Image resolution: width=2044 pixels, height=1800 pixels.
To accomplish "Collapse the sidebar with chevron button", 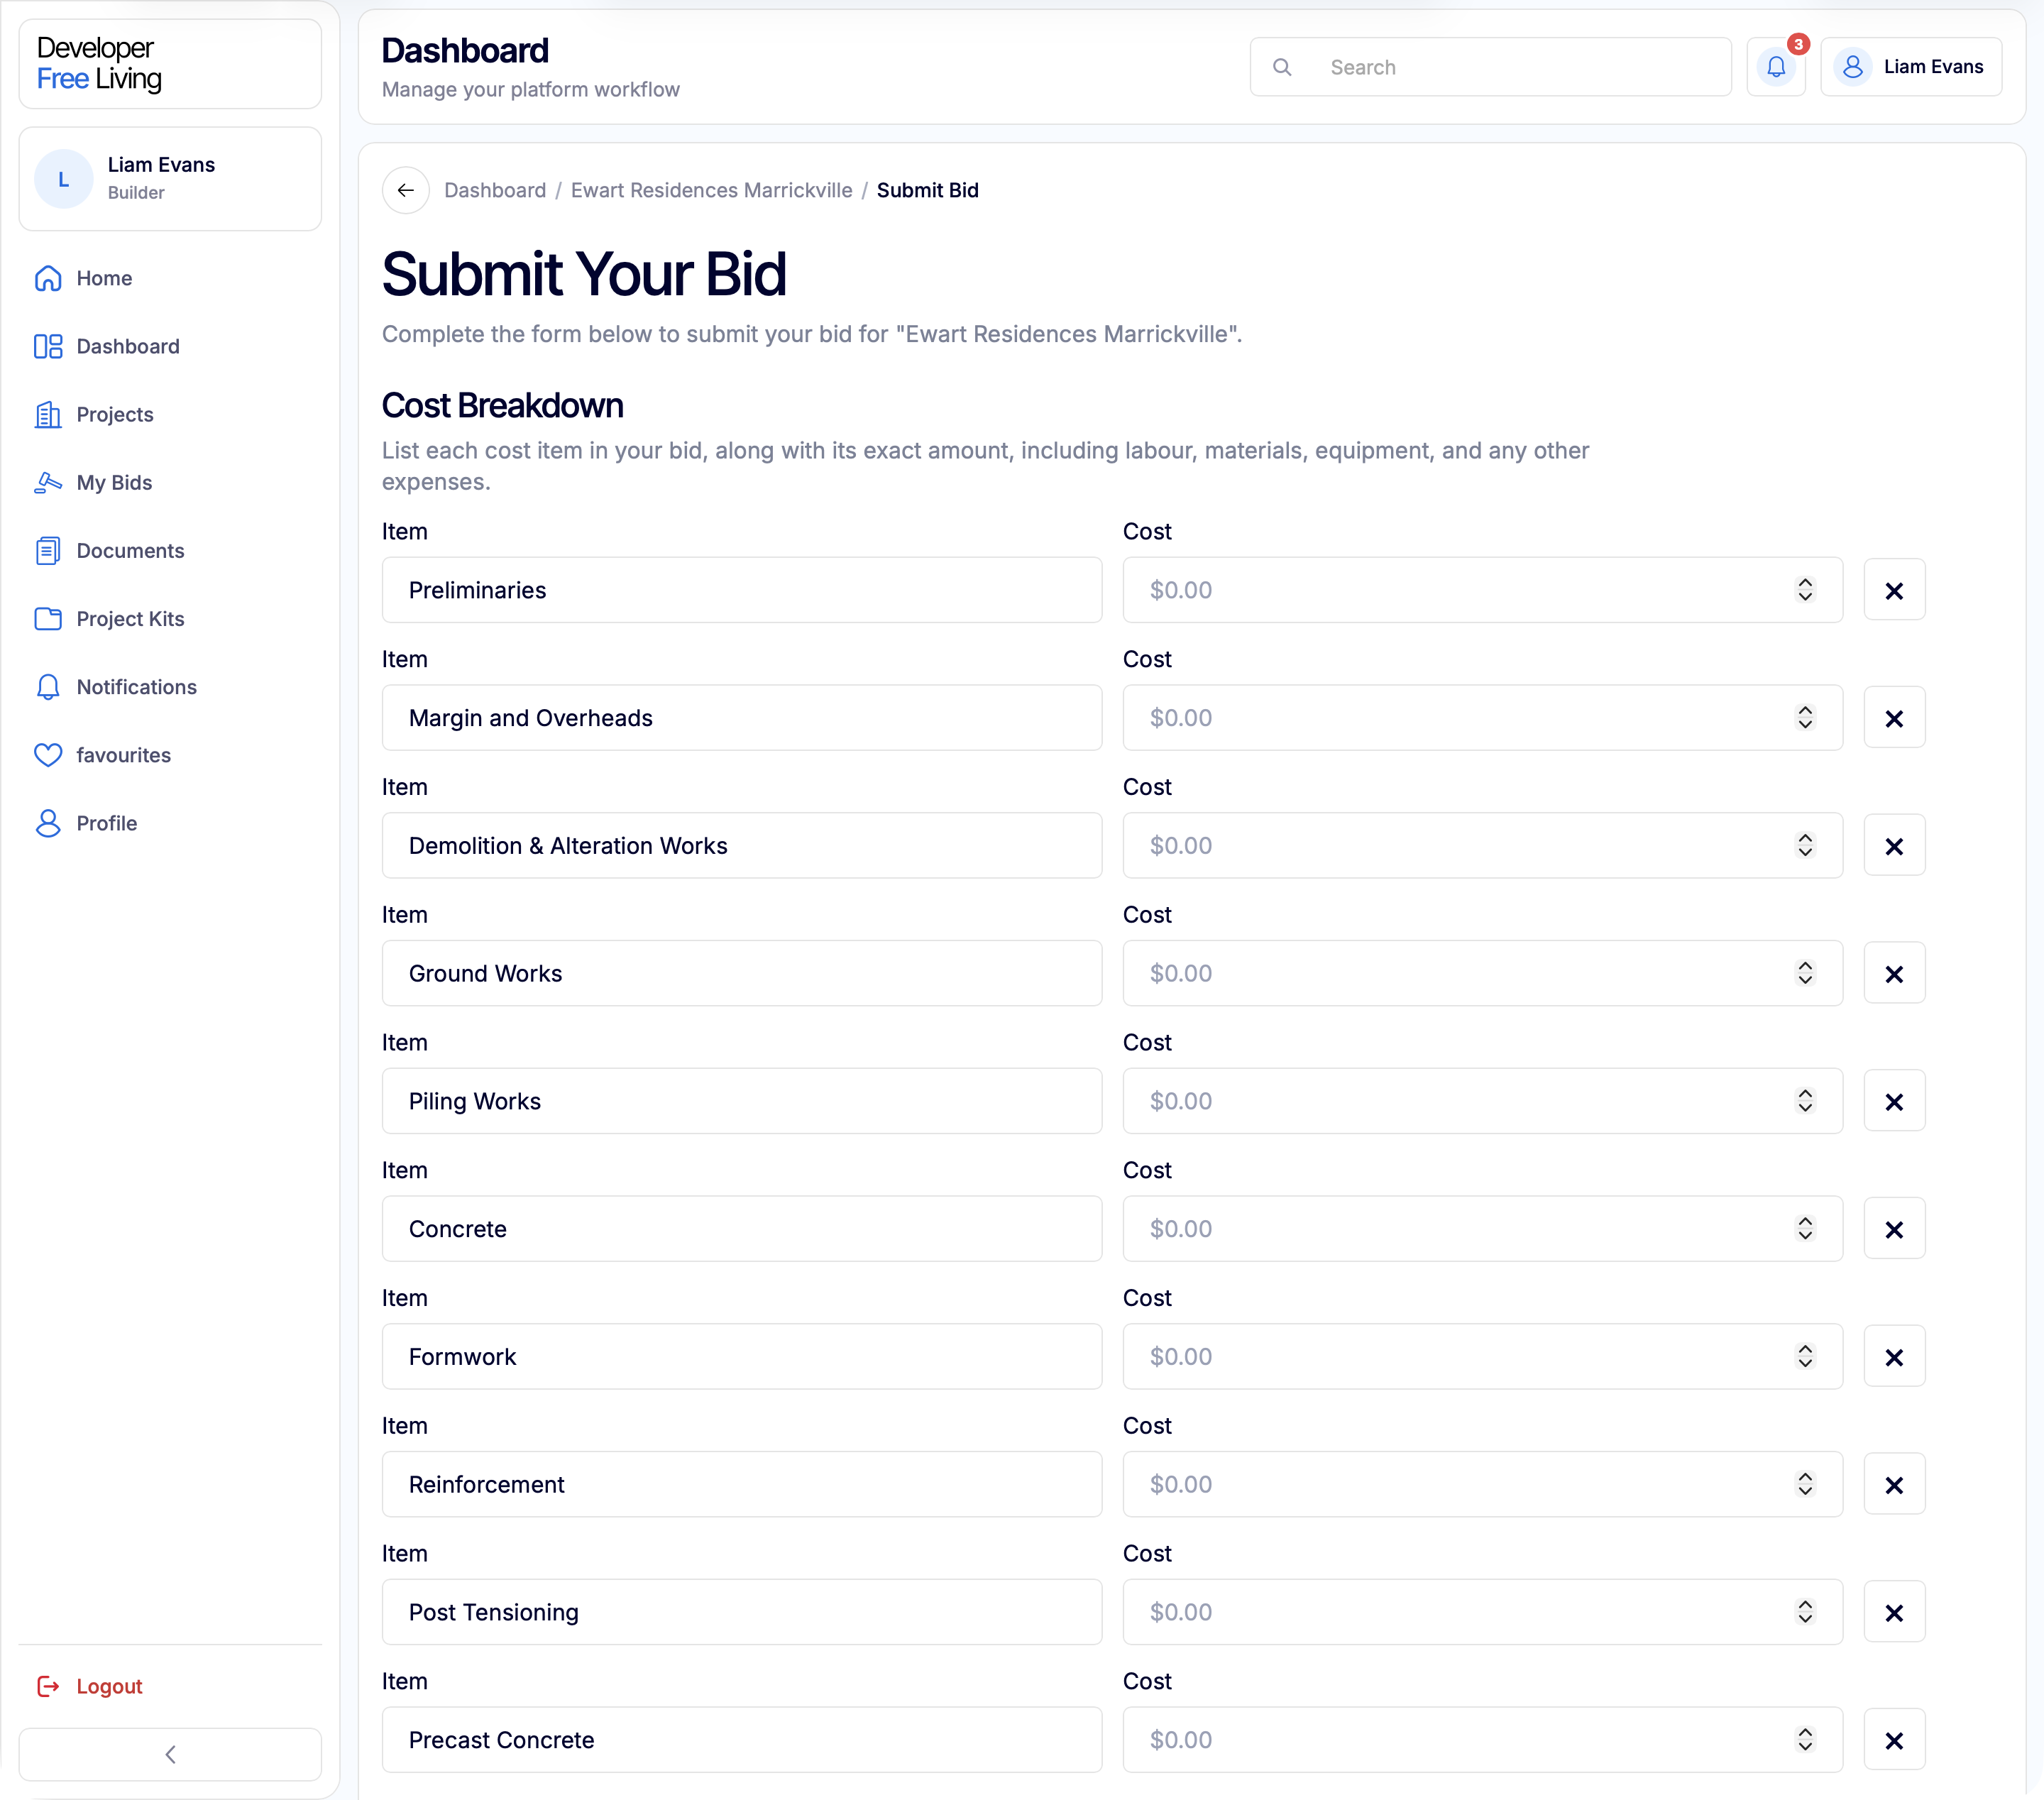I will tap(170, 1754).
